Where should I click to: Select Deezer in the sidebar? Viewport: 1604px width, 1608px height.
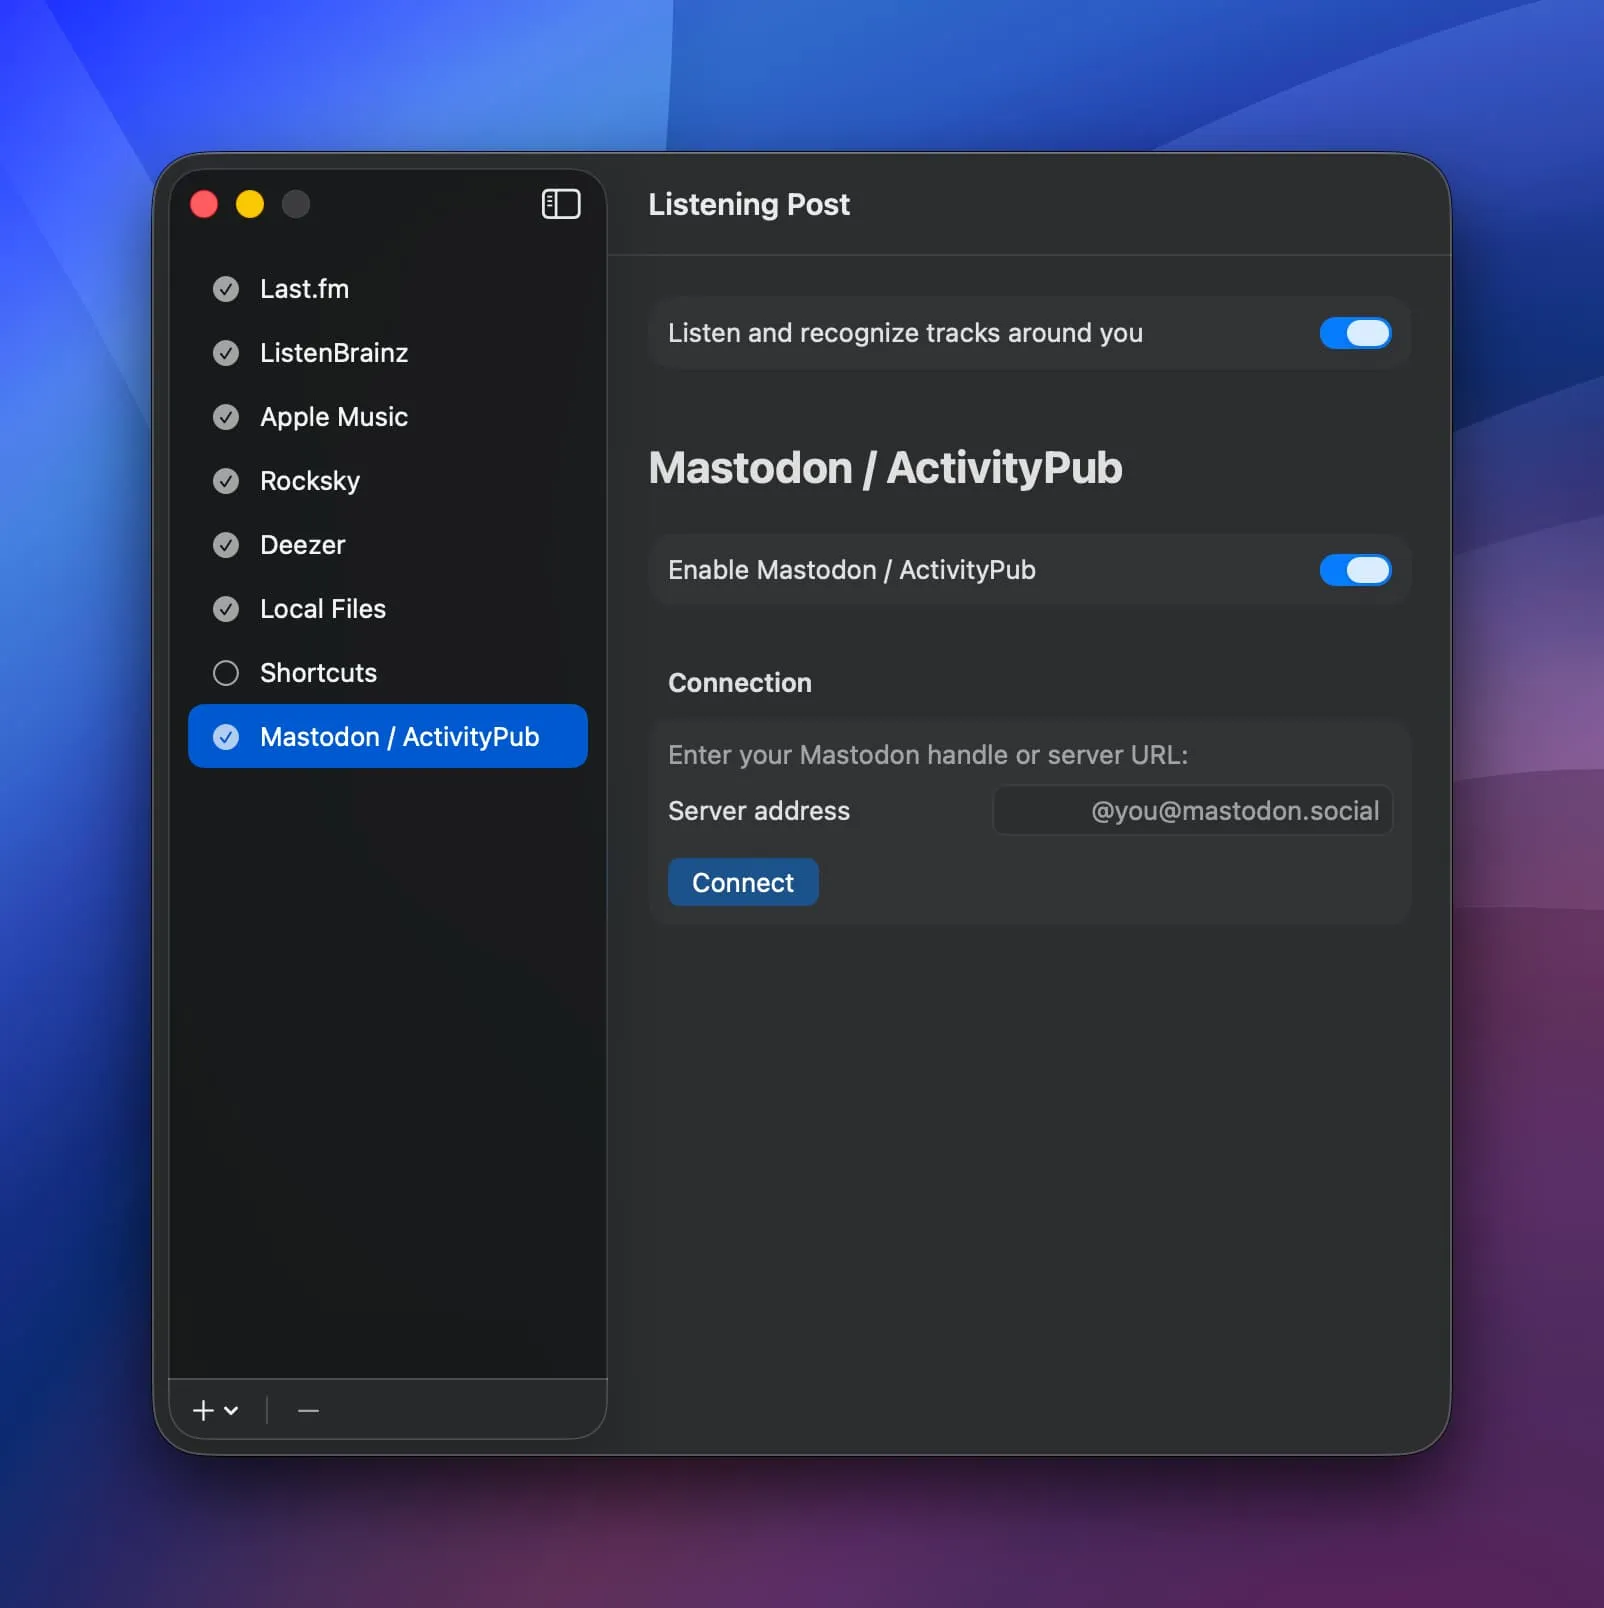pyautogui.click(x=300, y=545)
